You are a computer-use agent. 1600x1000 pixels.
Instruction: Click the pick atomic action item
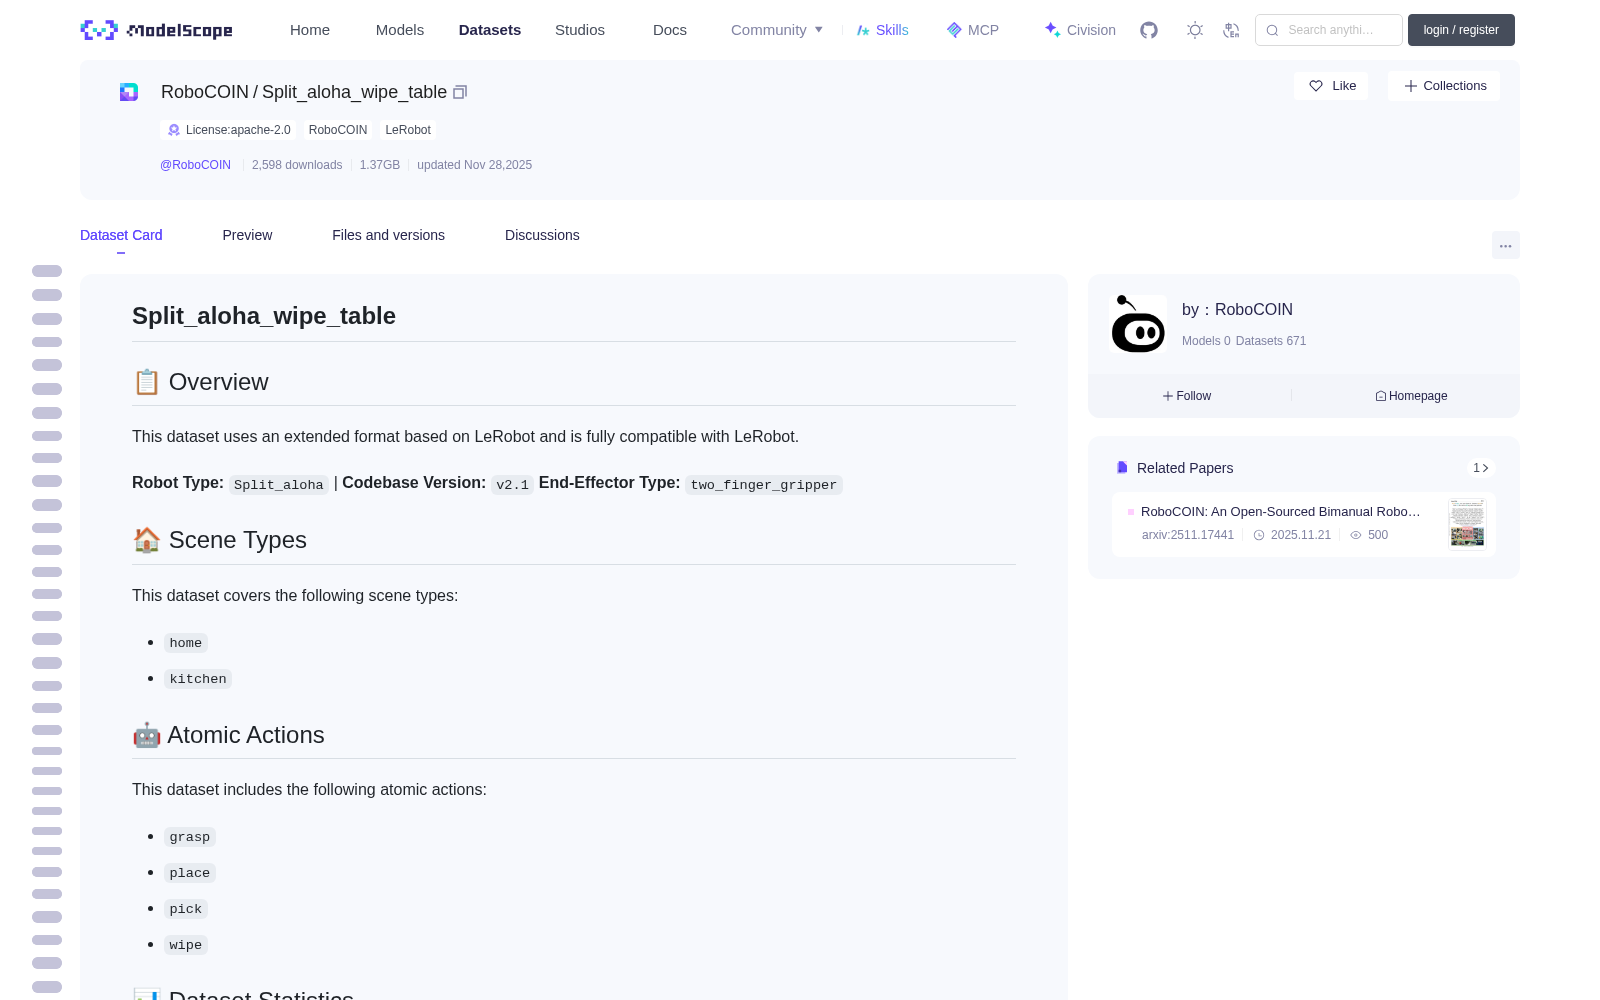(x=186, y=909)
